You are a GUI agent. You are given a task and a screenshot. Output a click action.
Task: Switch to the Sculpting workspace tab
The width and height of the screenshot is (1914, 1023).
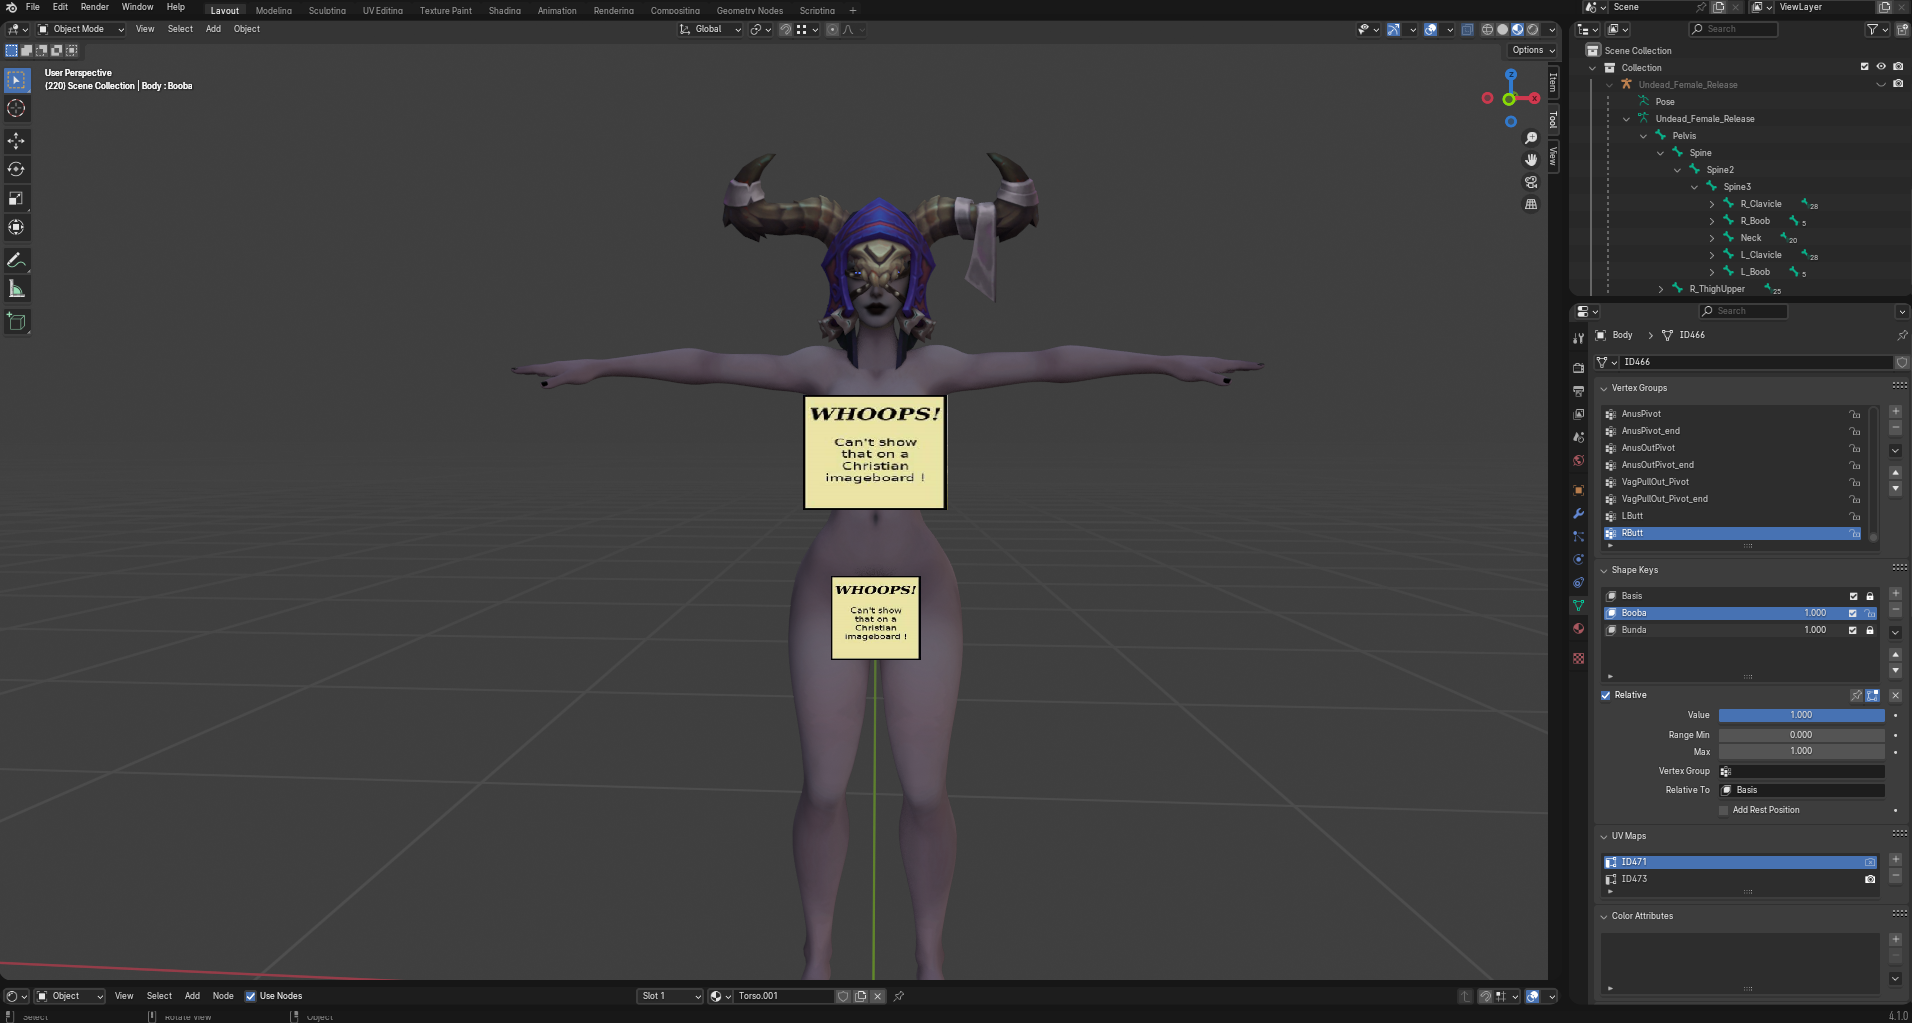327,11
